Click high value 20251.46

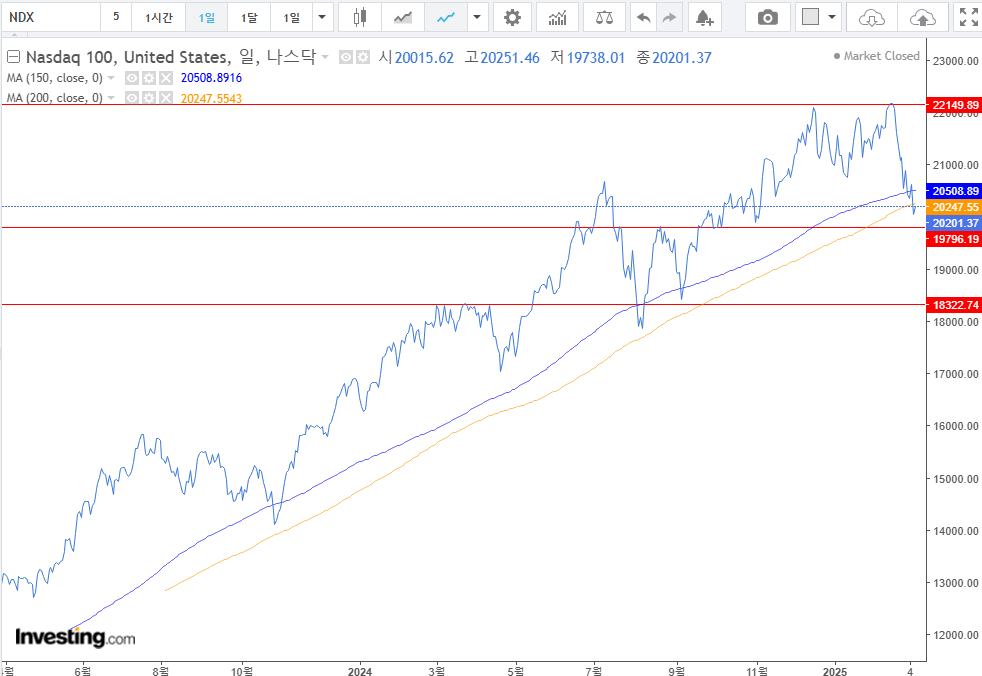click(x=510, y=58)
